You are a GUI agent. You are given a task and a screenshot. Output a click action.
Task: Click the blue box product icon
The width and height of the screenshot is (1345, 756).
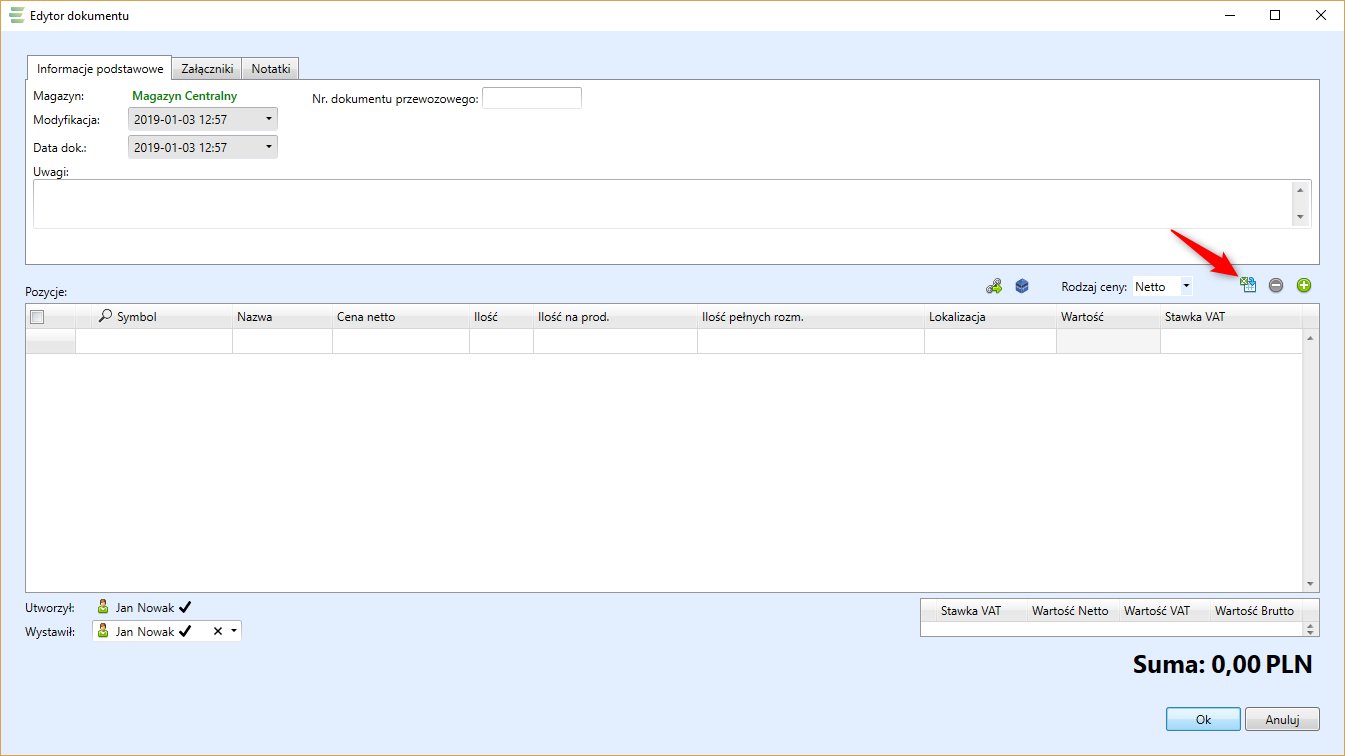coord(1022,286)
